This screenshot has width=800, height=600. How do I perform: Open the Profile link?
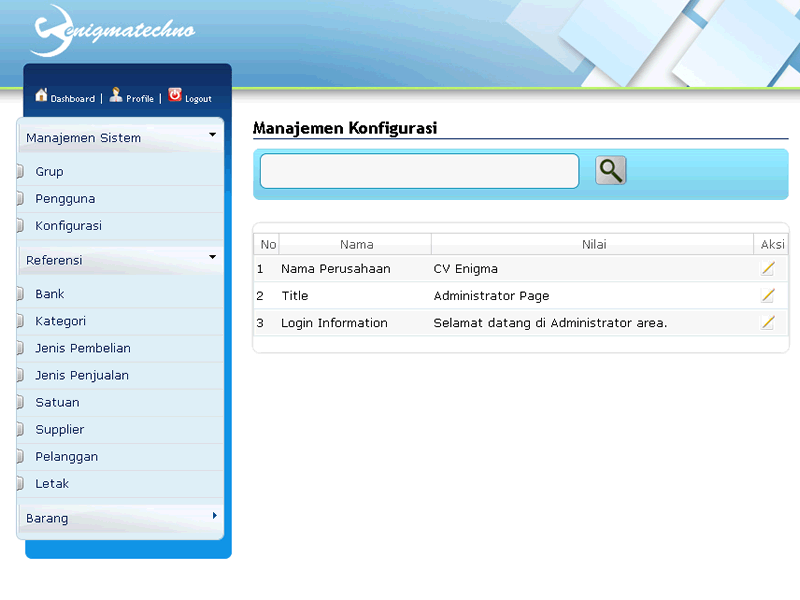140,98
